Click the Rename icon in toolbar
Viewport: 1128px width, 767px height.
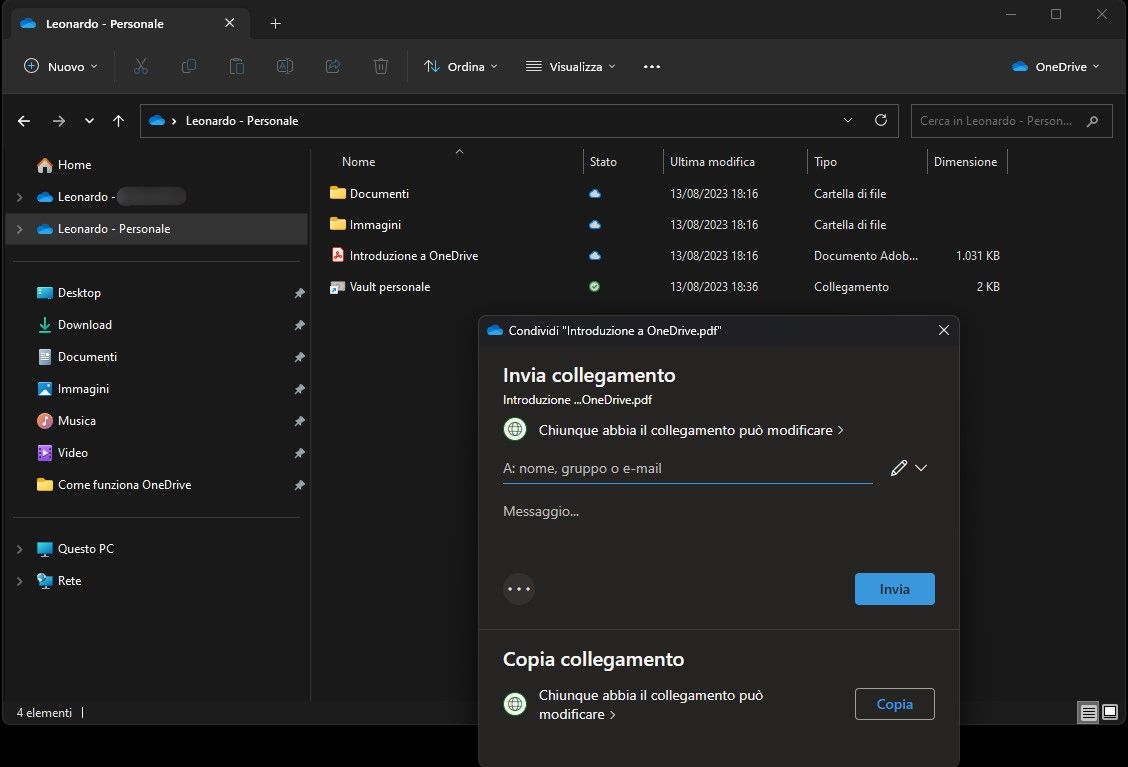tap(285, 66)
